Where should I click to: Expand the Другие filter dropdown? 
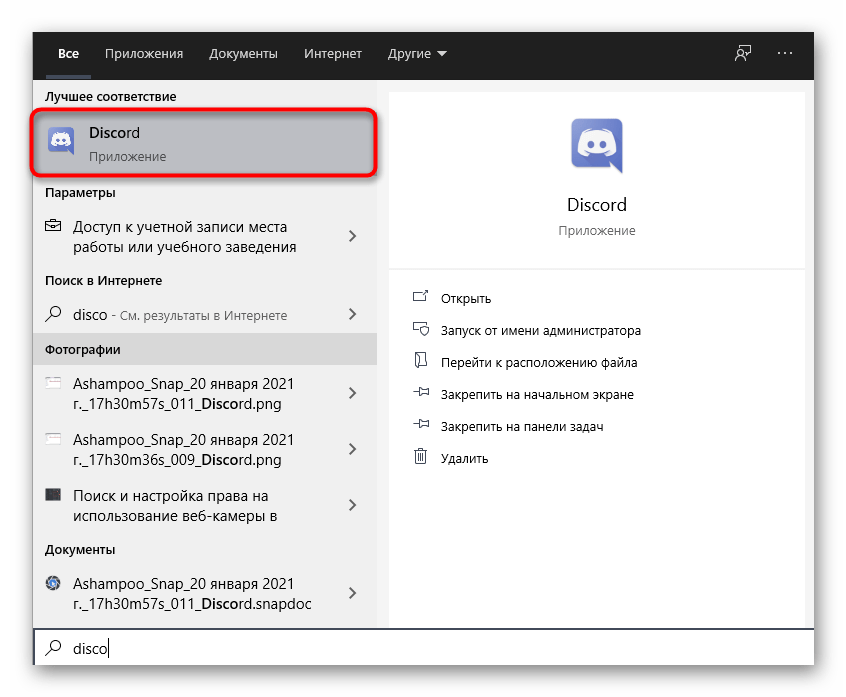(x=417, y=54)
